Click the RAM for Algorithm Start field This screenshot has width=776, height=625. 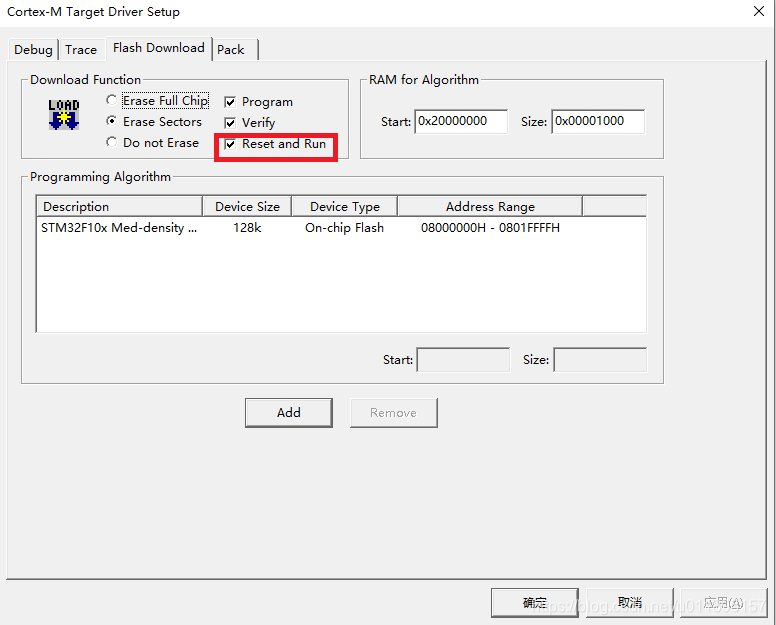point(461,122)
